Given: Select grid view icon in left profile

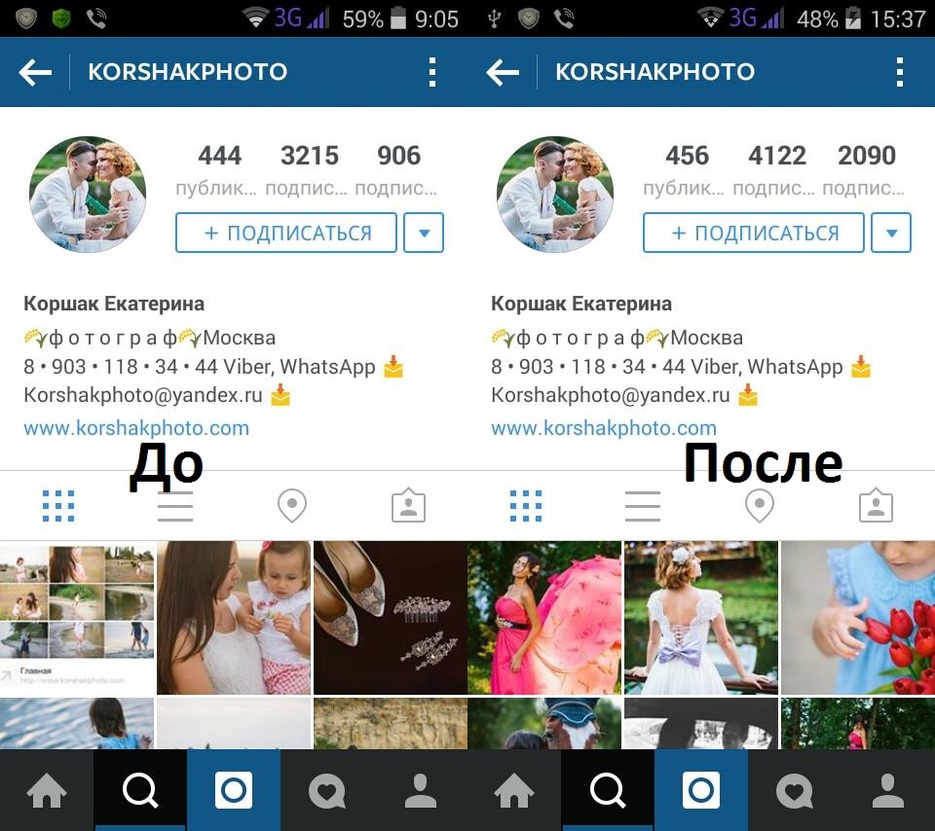Looking at the screenshot, I should pos(58,506).
